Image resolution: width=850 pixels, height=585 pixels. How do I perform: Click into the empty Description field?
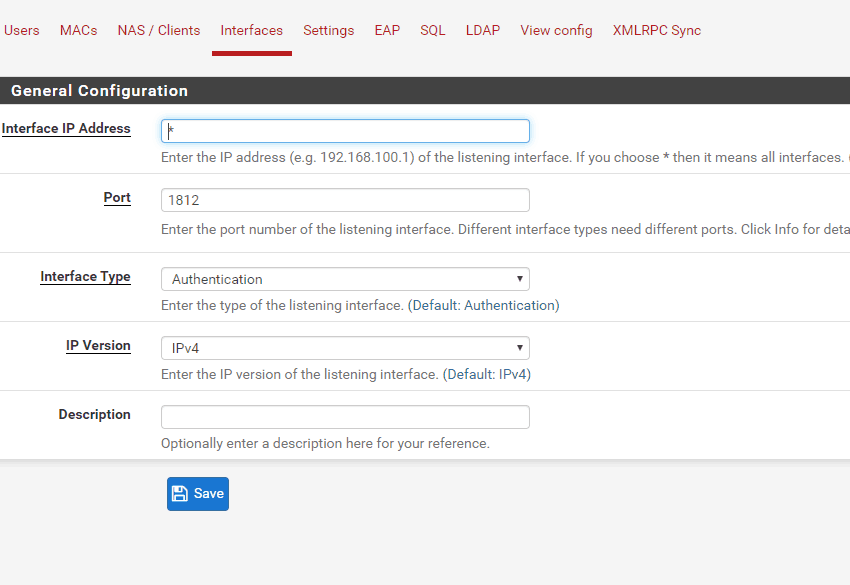tap(345, 417)
